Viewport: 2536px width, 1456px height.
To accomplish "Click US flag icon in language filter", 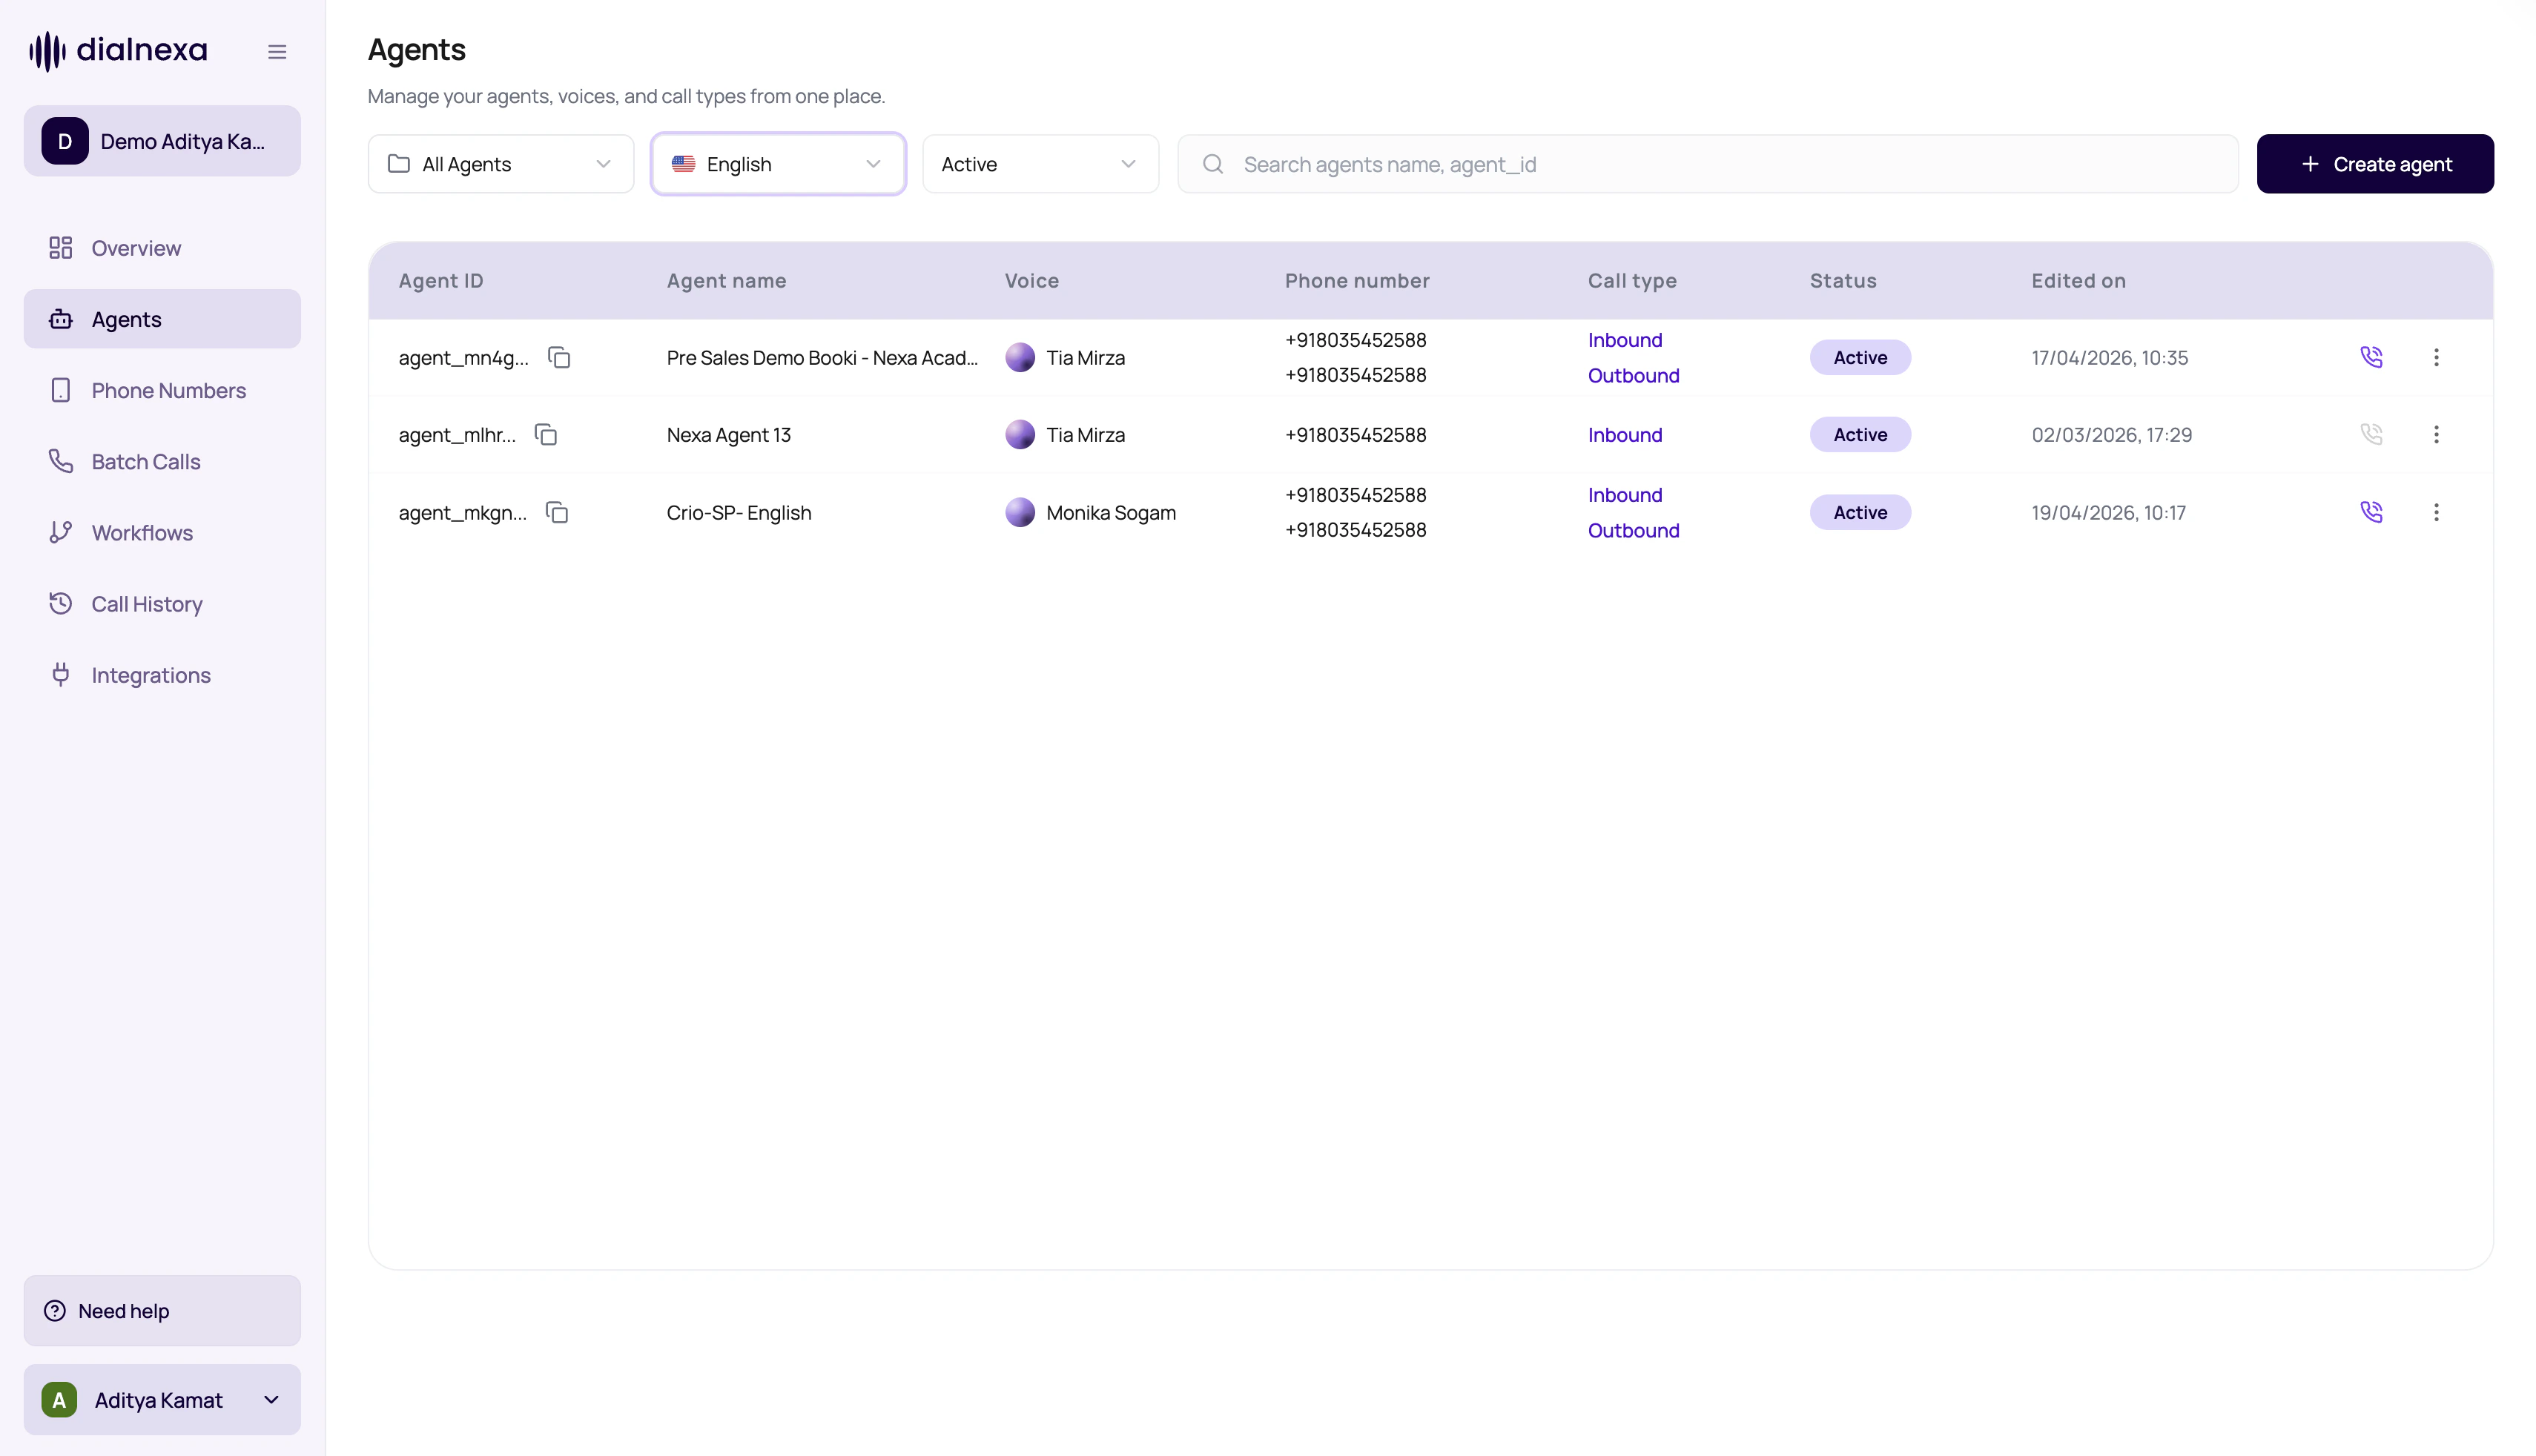I will click(x=683, y=164).
